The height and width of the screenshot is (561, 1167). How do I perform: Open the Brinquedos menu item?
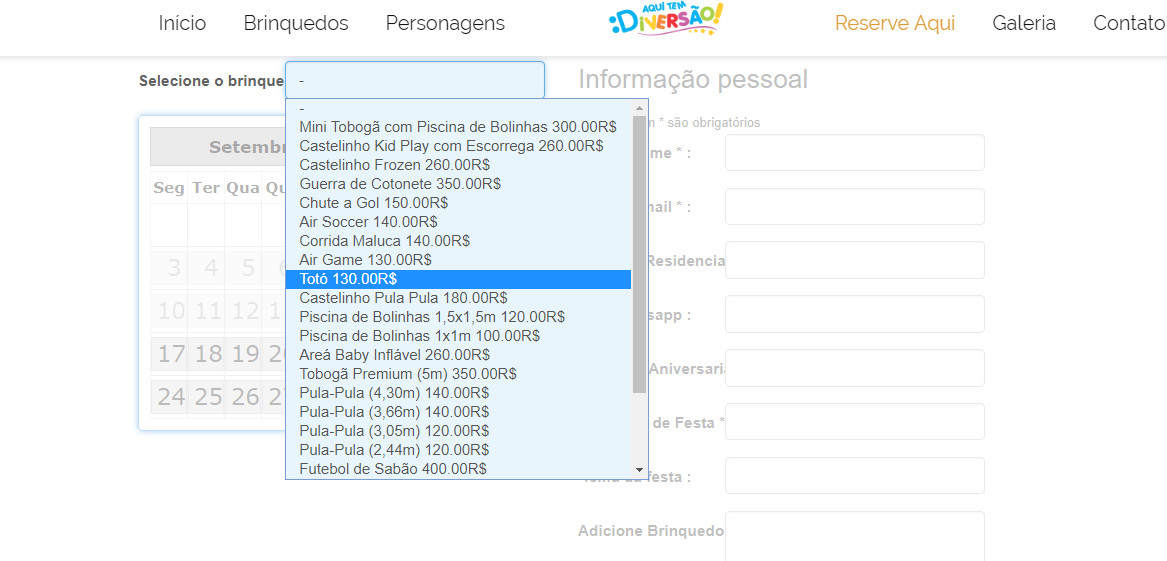click(x=295, y=23)
